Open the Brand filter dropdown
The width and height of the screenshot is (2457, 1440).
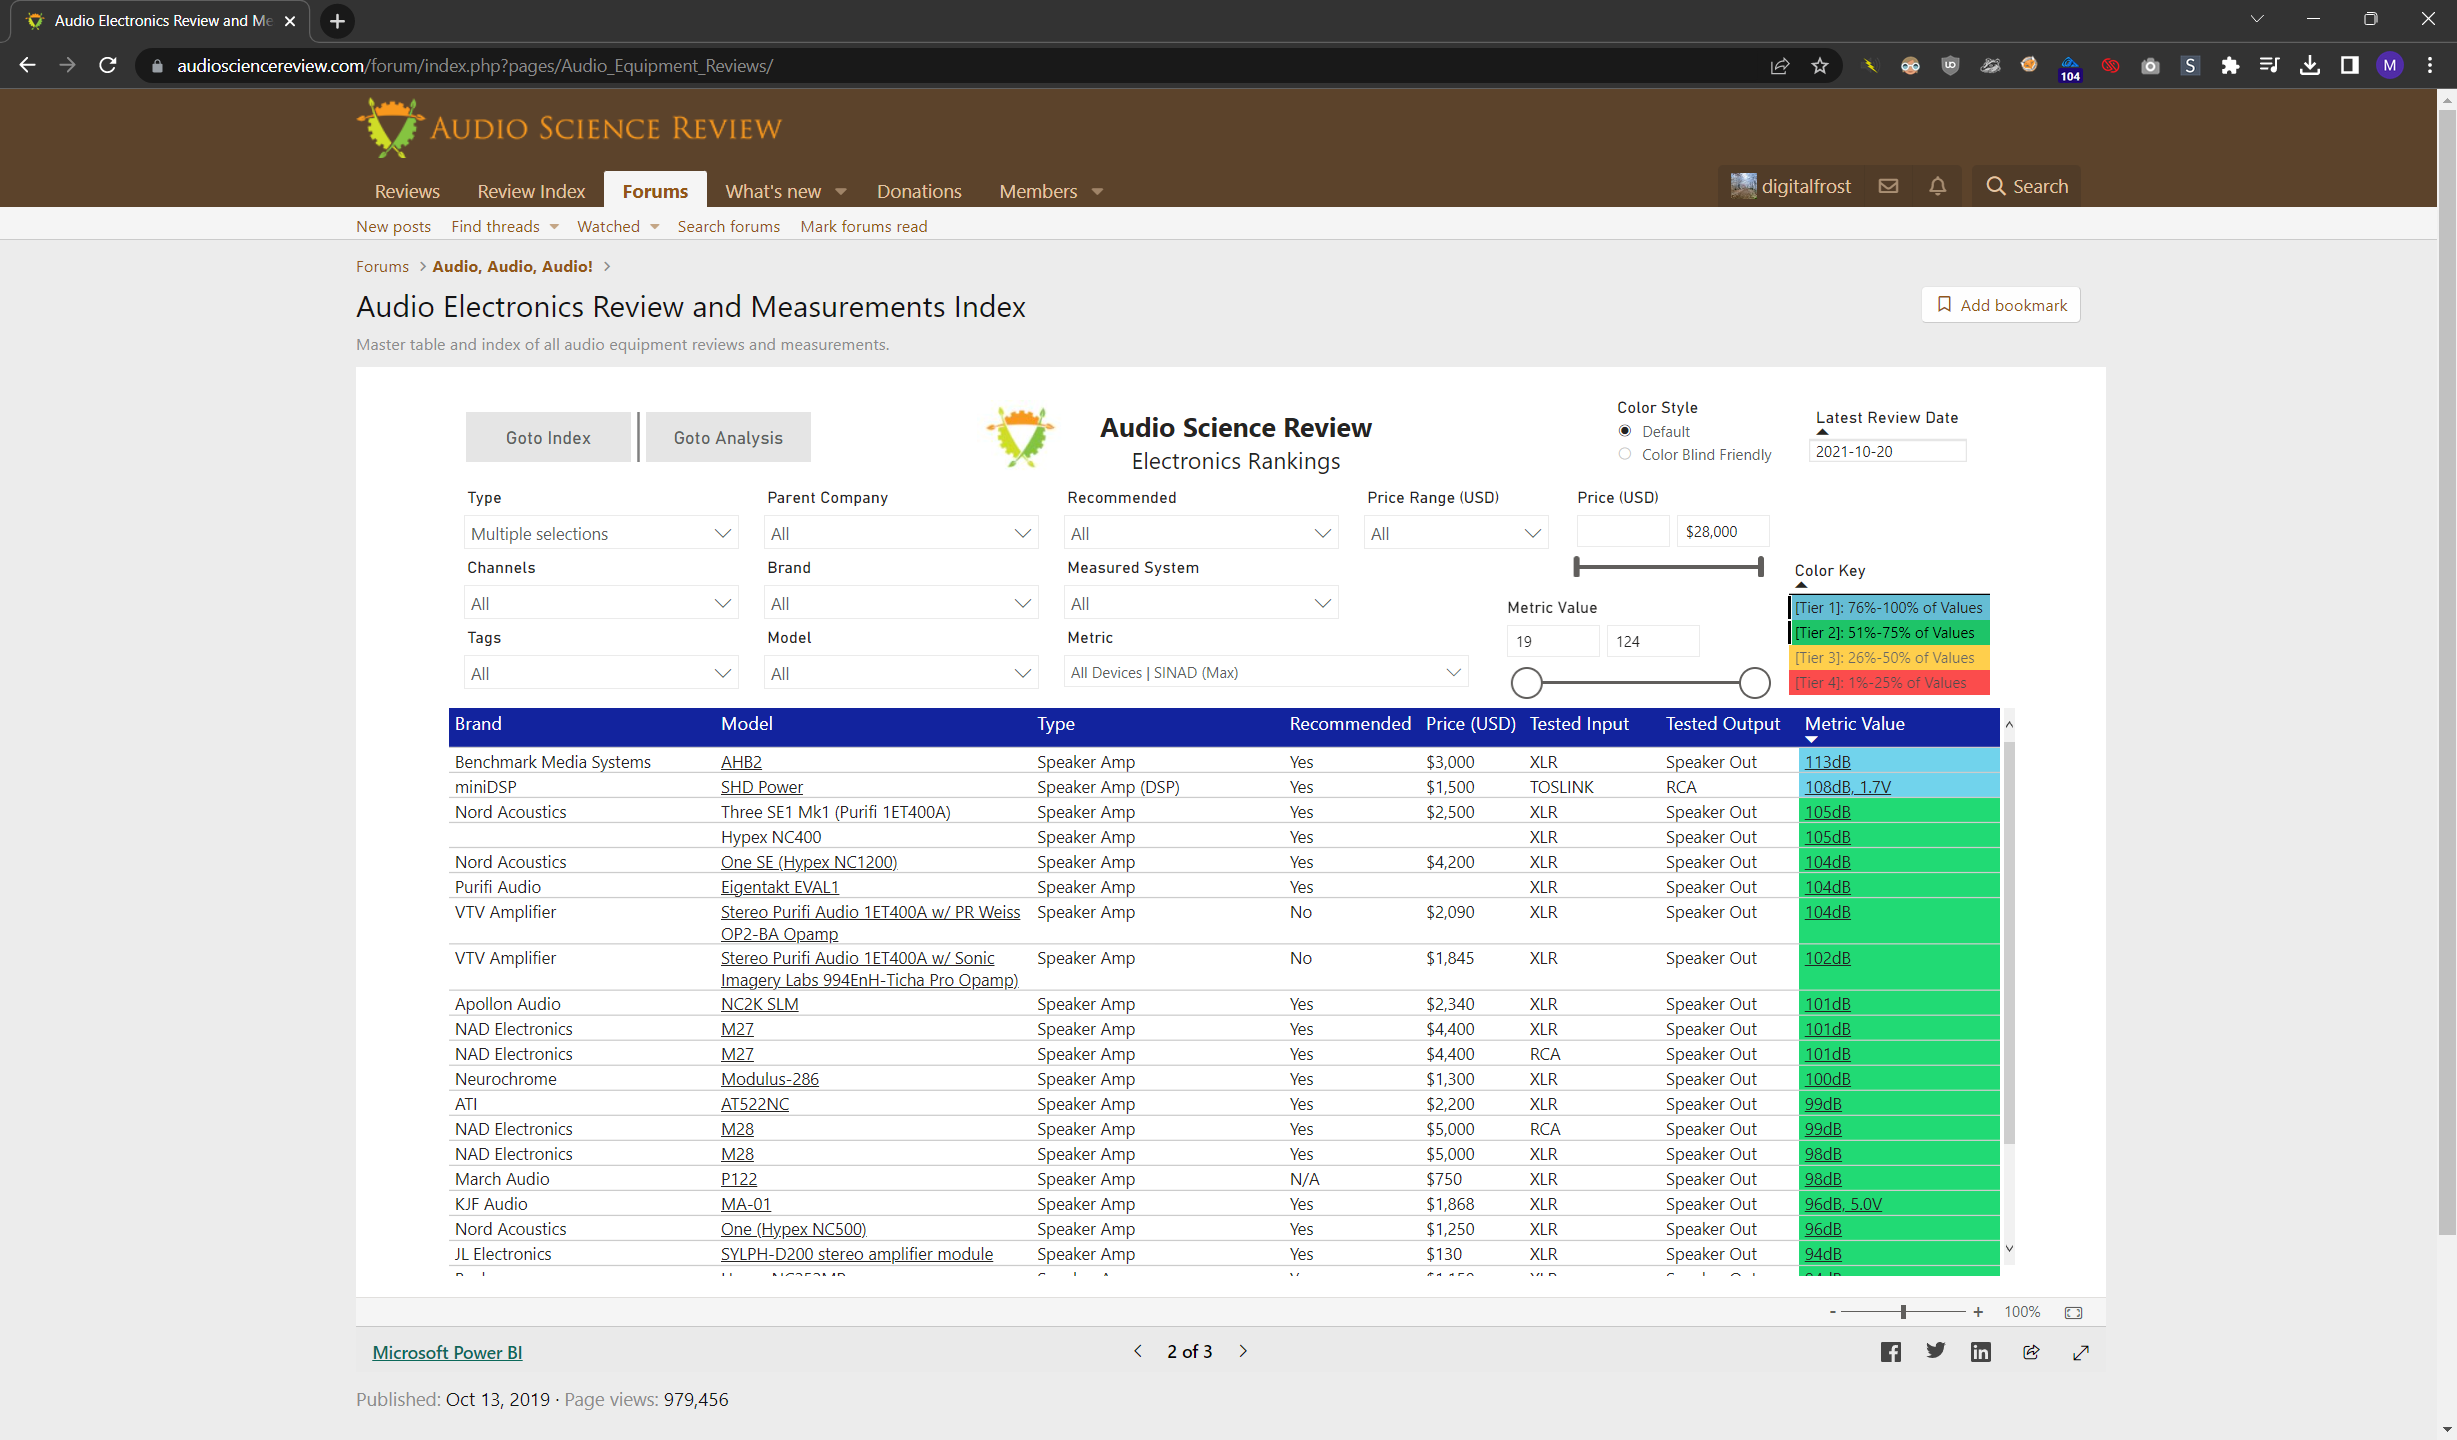[901, 603]
